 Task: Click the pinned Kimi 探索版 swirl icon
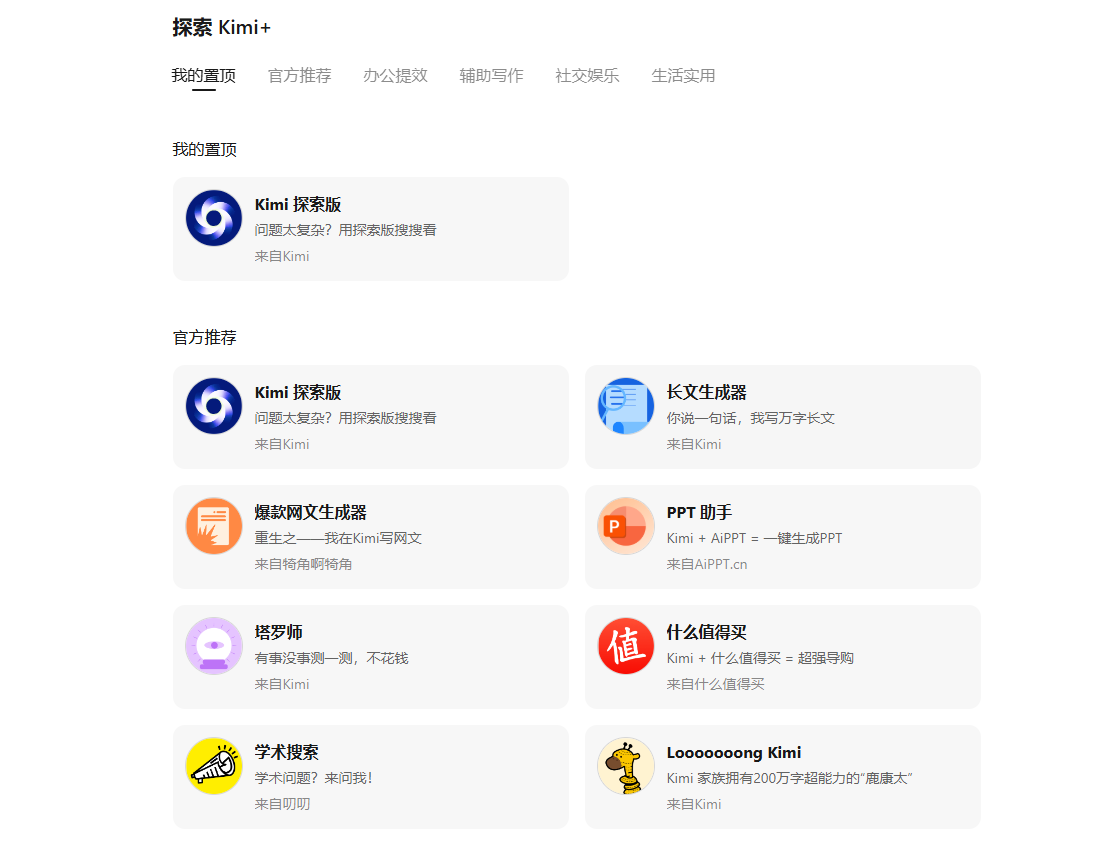click(214, 218)
